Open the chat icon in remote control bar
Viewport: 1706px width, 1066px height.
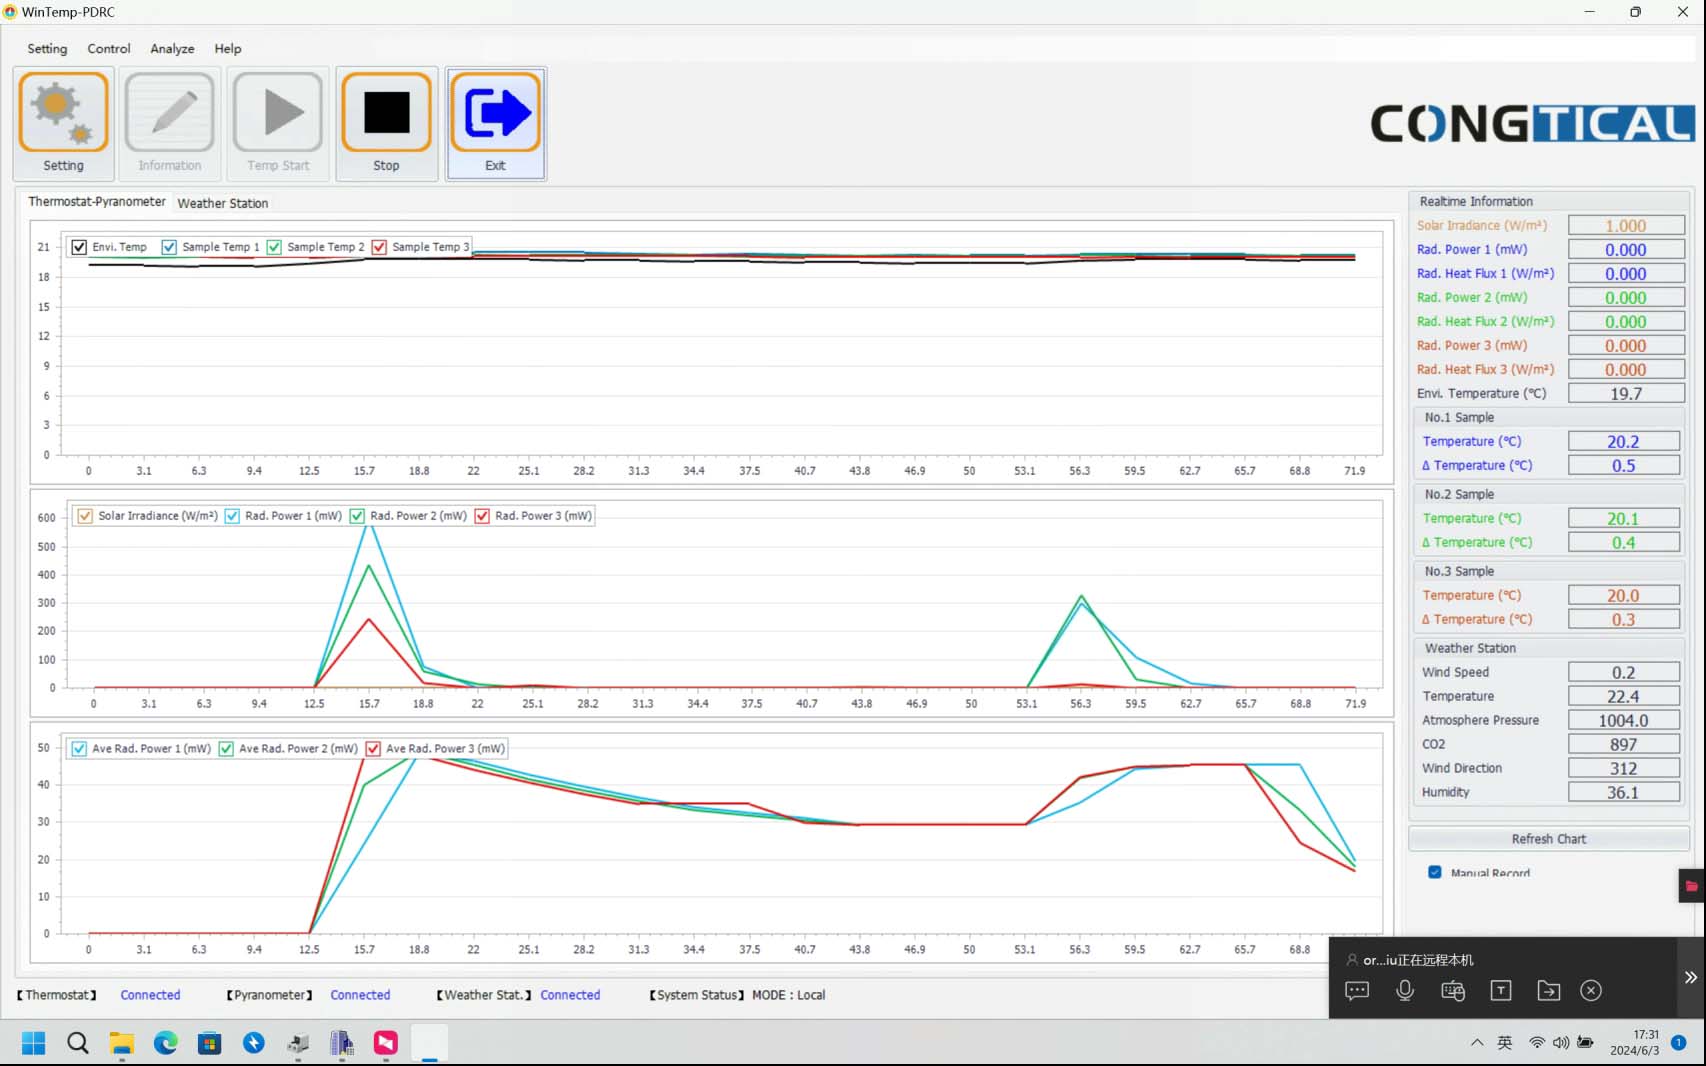[x=1357, y=991]
